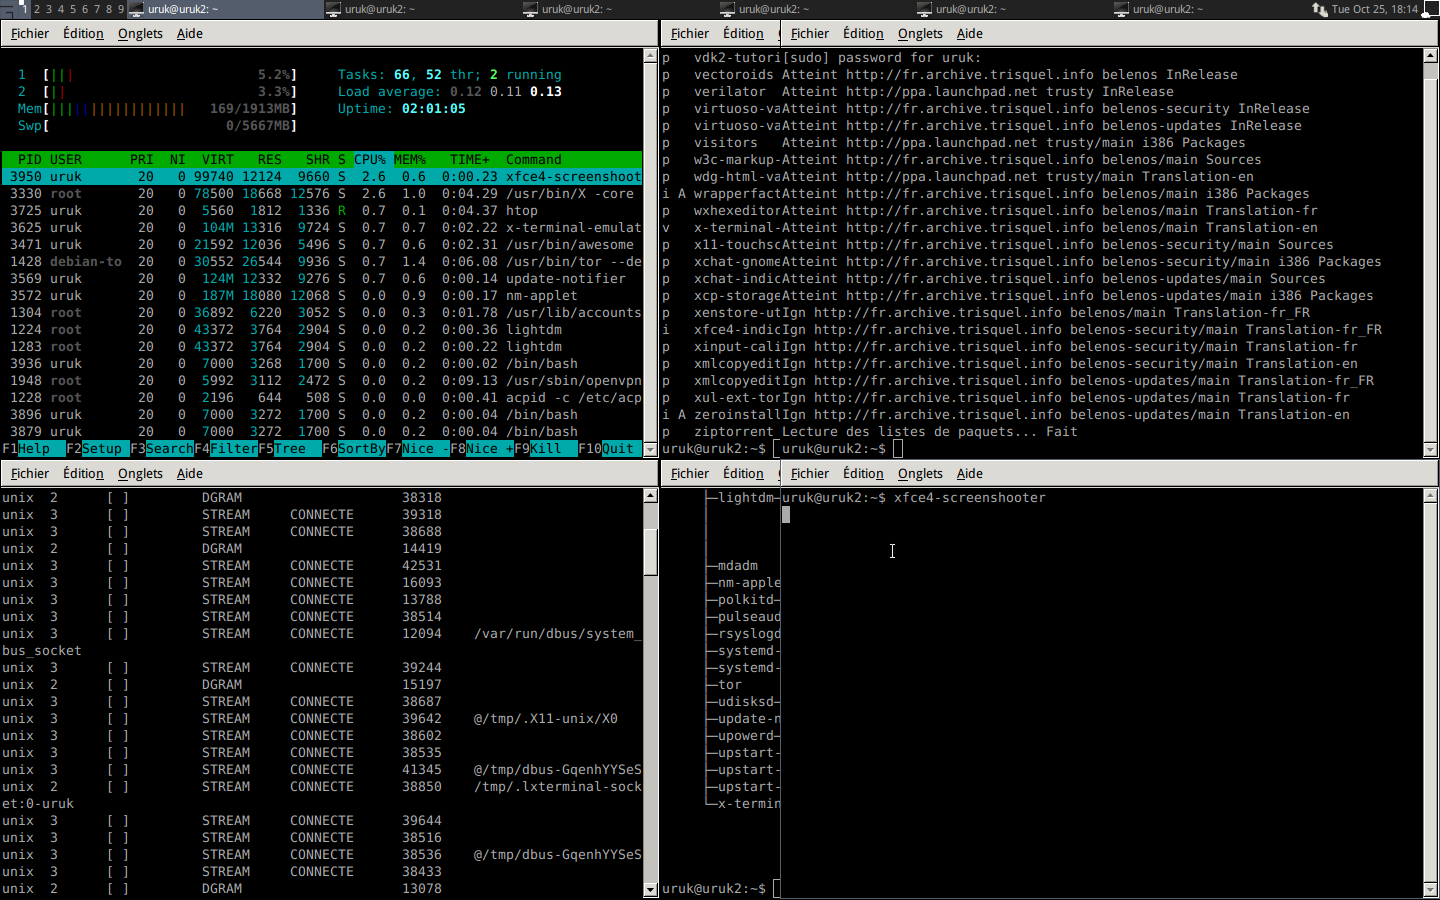Click down arrow of the apt update terminal scrollbar
The image size is (1440, 900).
[x=1430, y=450]
